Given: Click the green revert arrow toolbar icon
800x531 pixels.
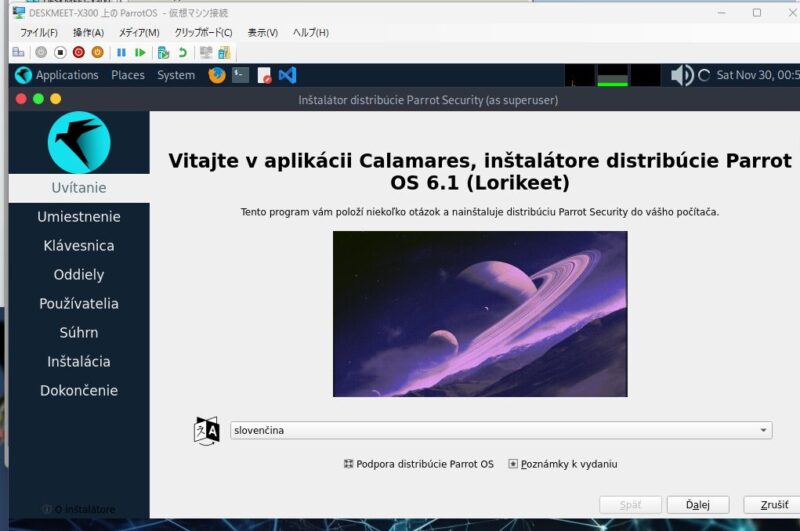Looking at the screenshot, I should click(x=182, y=52).
